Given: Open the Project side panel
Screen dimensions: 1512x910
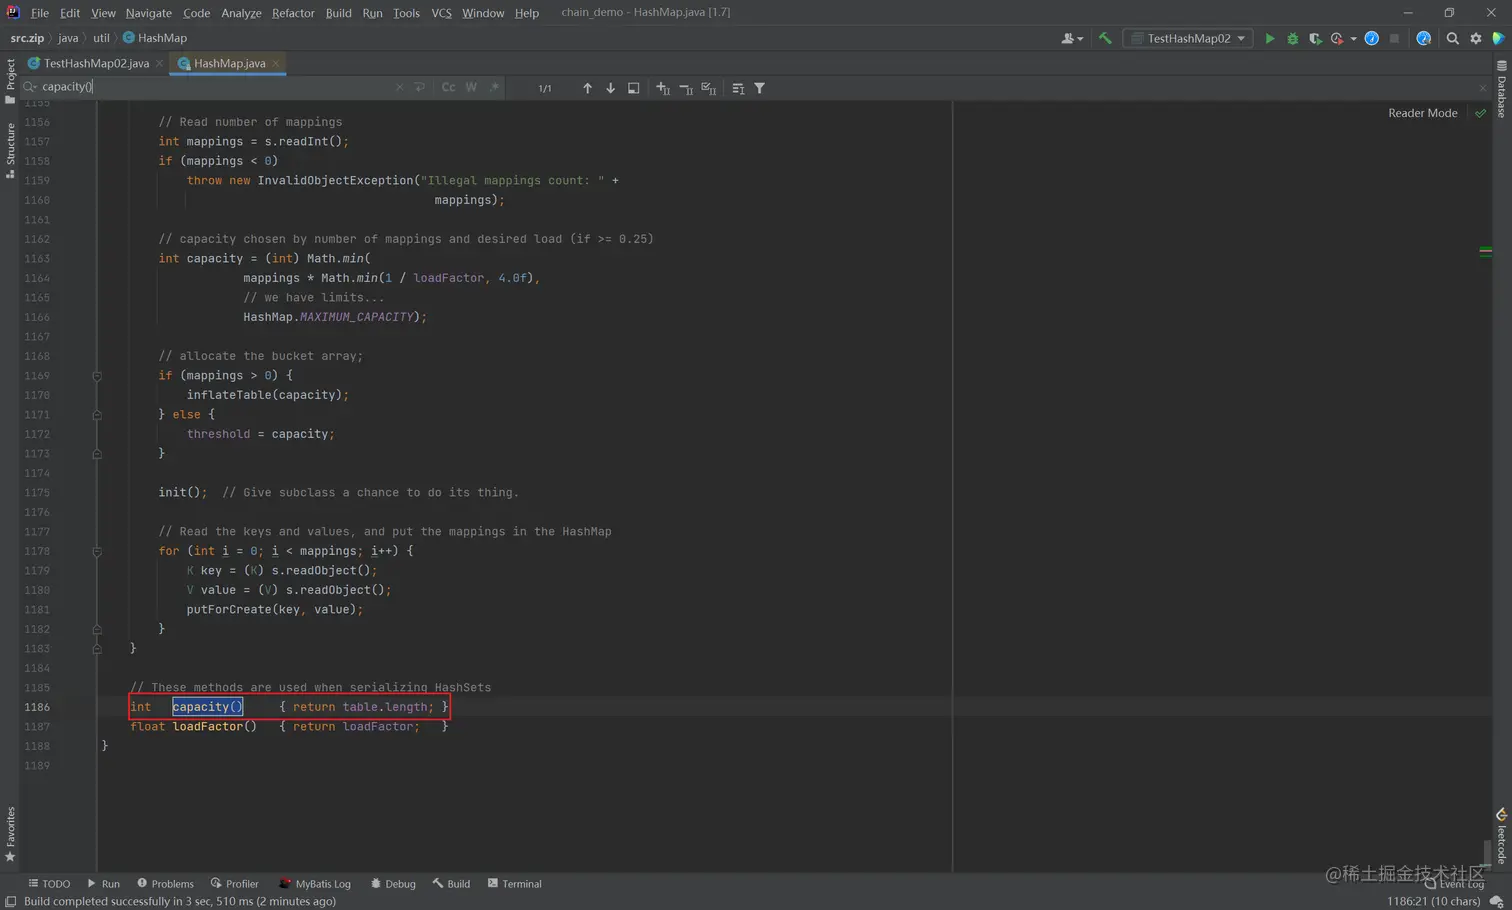Looking at the screenshot, I should (10, 80).
